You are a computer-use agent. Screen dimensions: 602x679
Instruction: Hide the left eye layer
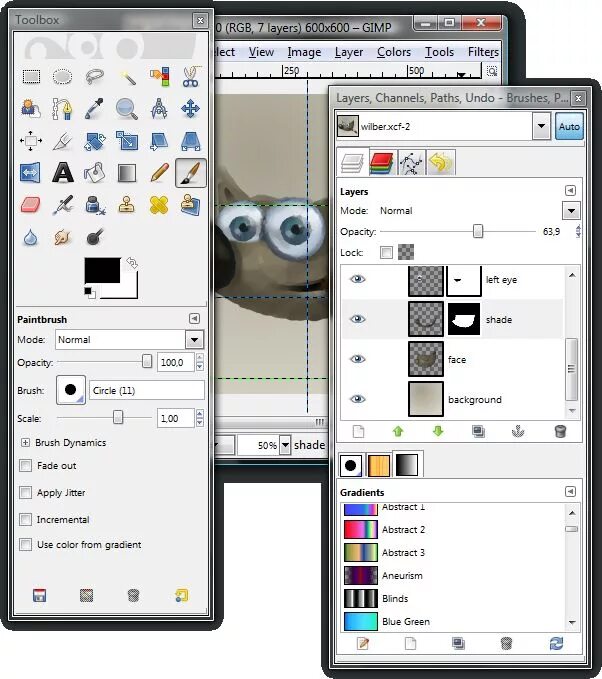(357, 279)
